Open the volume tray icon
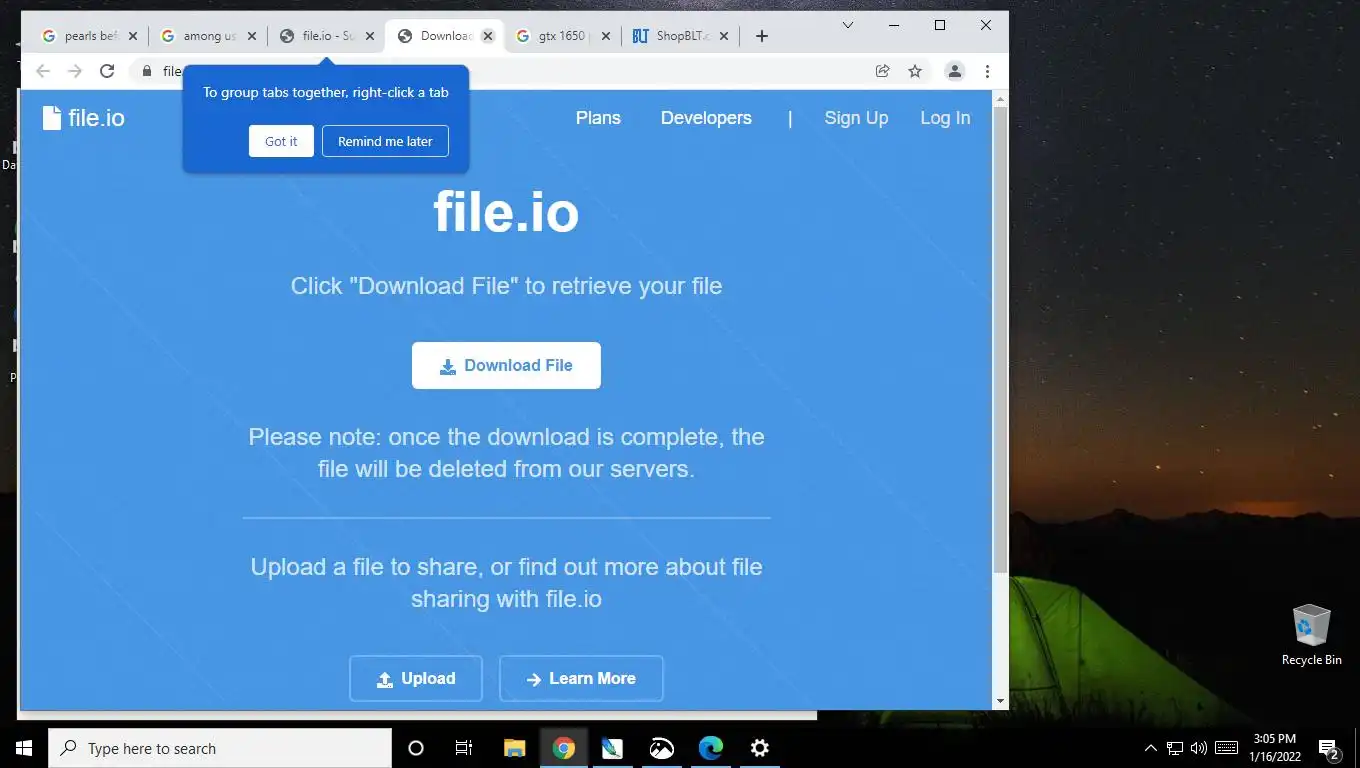Screen dimensions: 1360x768 (1198, 748)
